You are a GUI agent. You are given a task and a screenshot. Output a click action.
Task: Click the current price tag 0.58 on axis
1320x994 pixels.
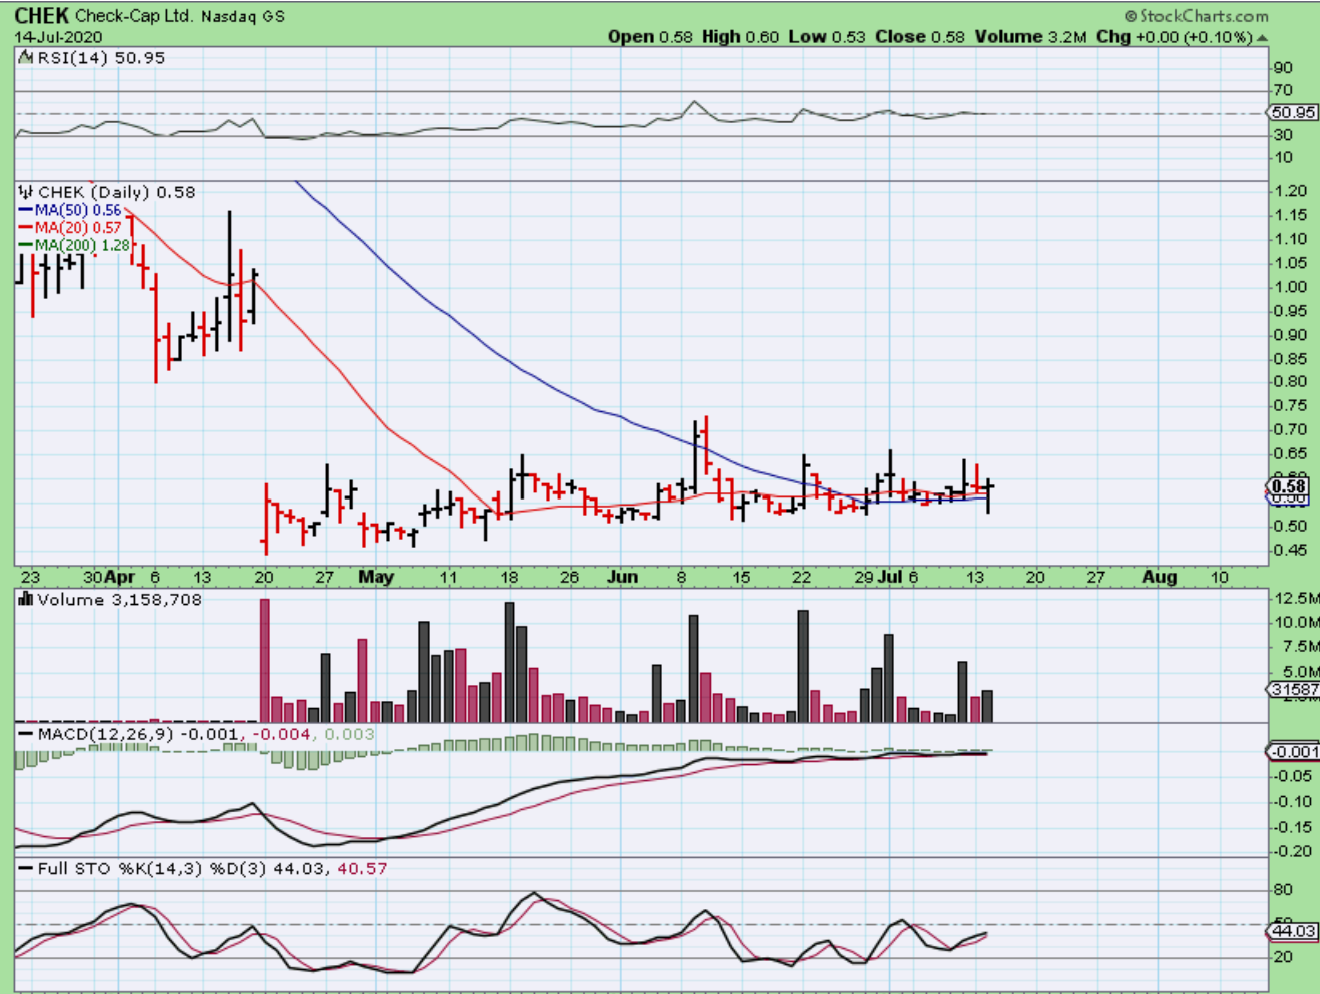1289,486
